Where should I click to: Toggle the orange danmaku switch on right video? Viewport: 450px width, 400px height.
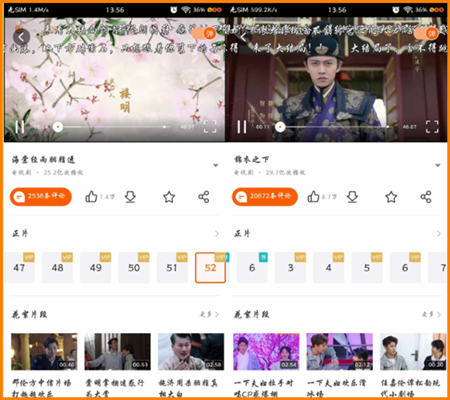tap(426, 33)
